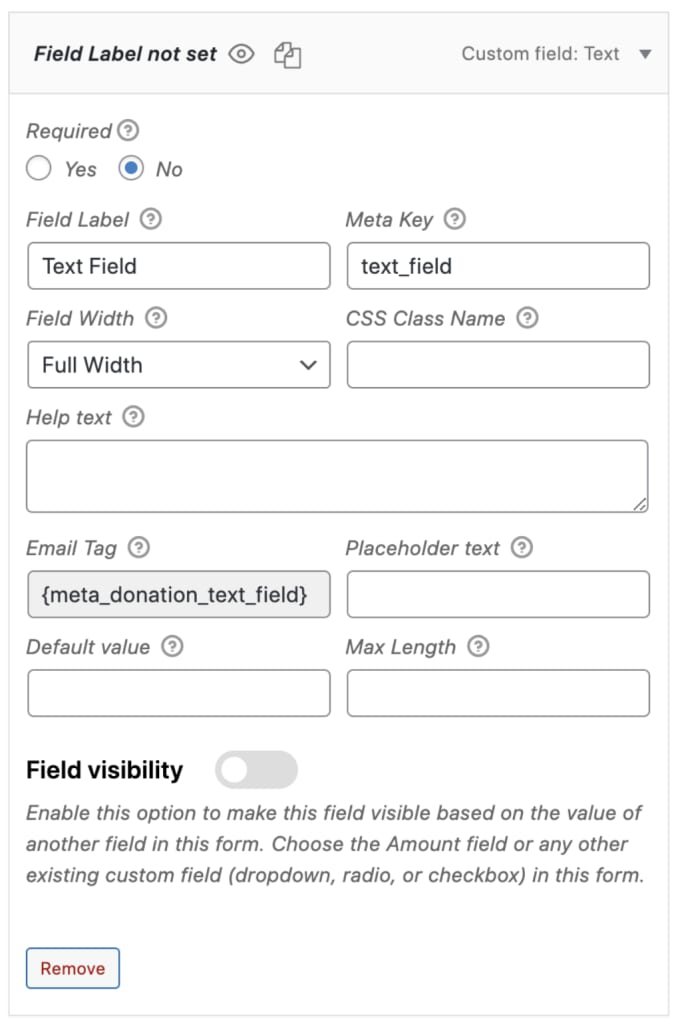The height and width of the screenshot is (1024, 676).
Task: Enable the Field visibility switch
Action: click(x=257, y=769)
